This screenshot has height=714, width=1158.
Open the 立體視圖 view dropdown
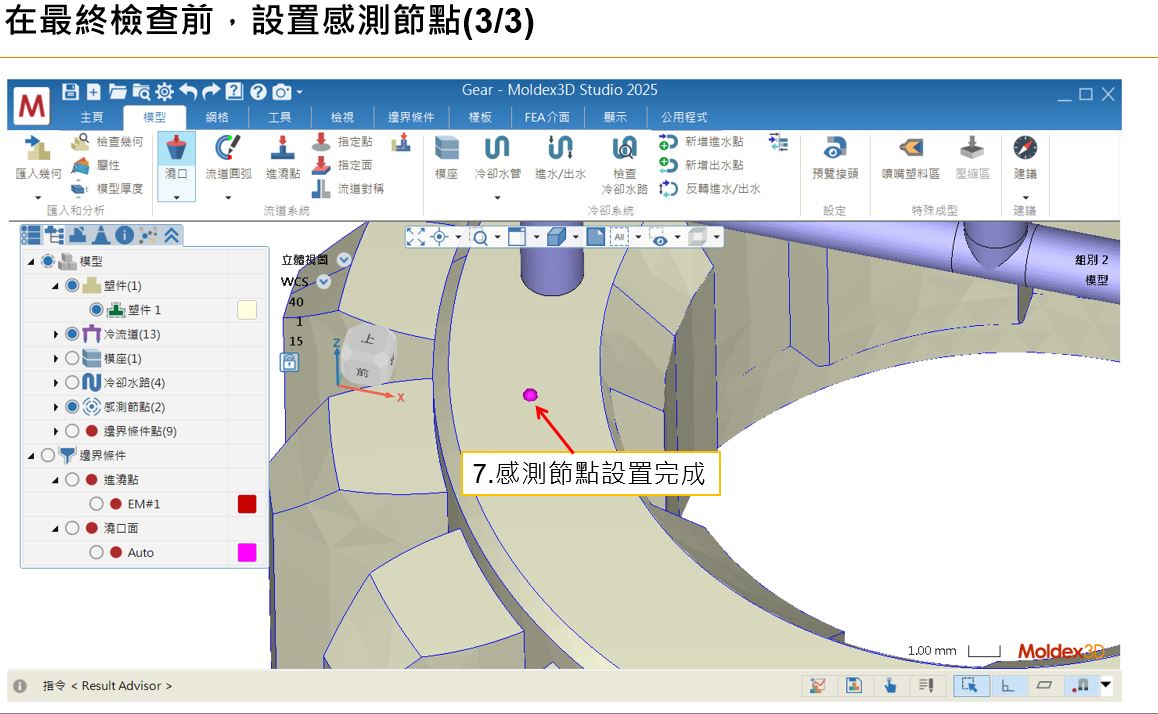pos(345,259)
